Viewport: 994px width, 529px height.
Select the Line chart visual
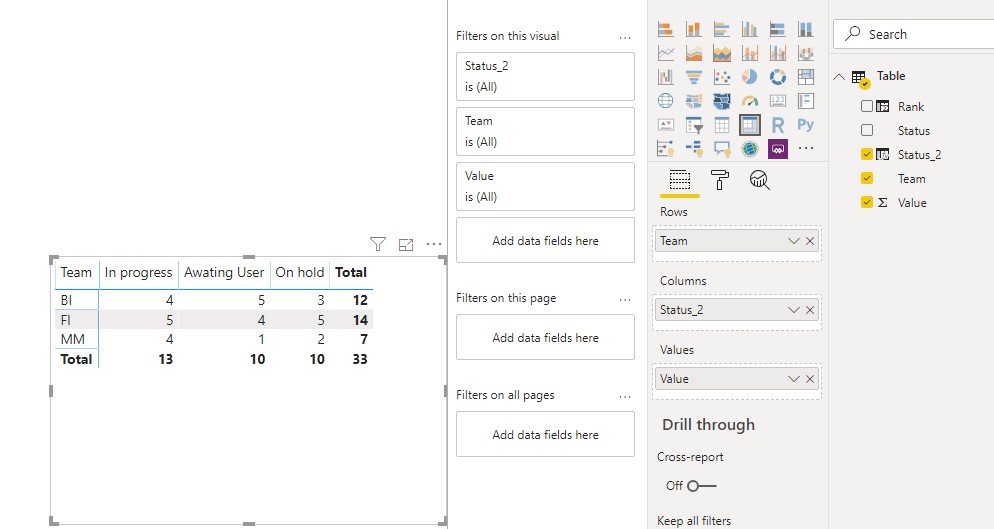point(666,53)
